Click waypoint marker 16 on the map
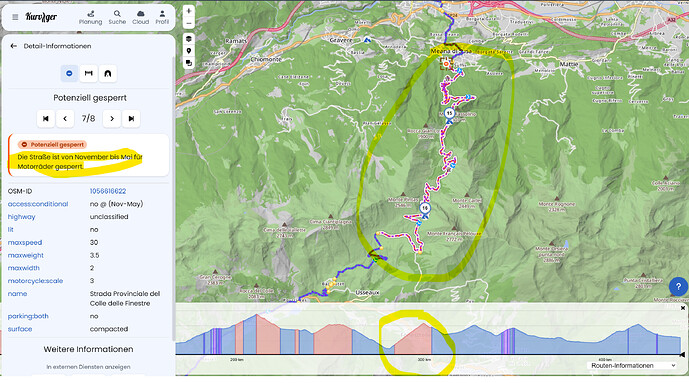Viewport: 689px width, 383px height. tap(424, 209)
